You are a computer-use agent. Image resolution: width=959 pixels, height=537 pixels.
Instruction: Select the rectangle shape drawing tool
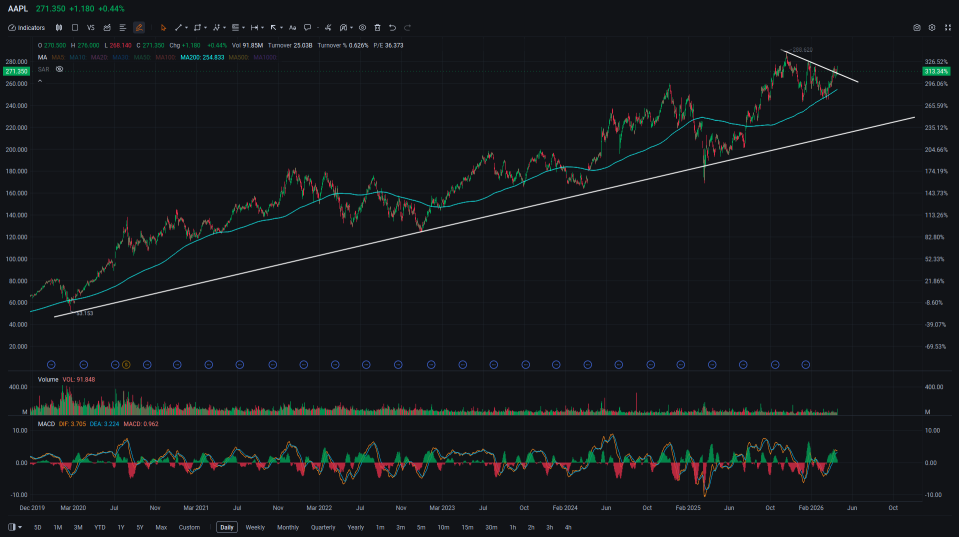coord(197,28)
